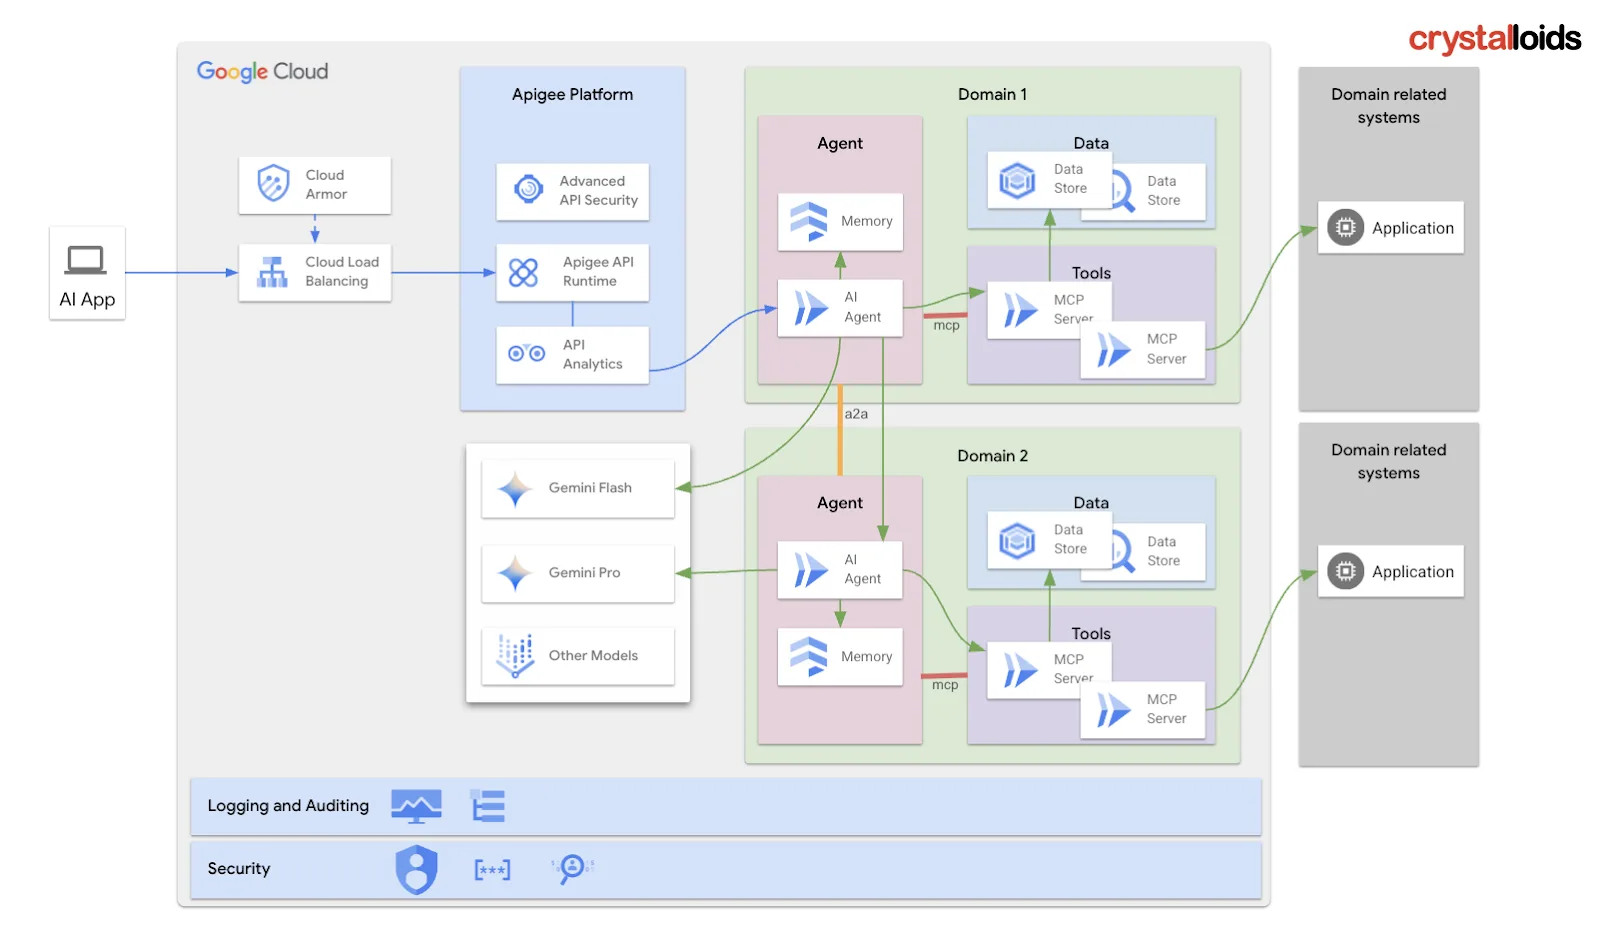The width and height of the screenshot is (1600, 925).
Task: Select the Domain 2 hexagon Data Store icon
Action: [1017, 541]
